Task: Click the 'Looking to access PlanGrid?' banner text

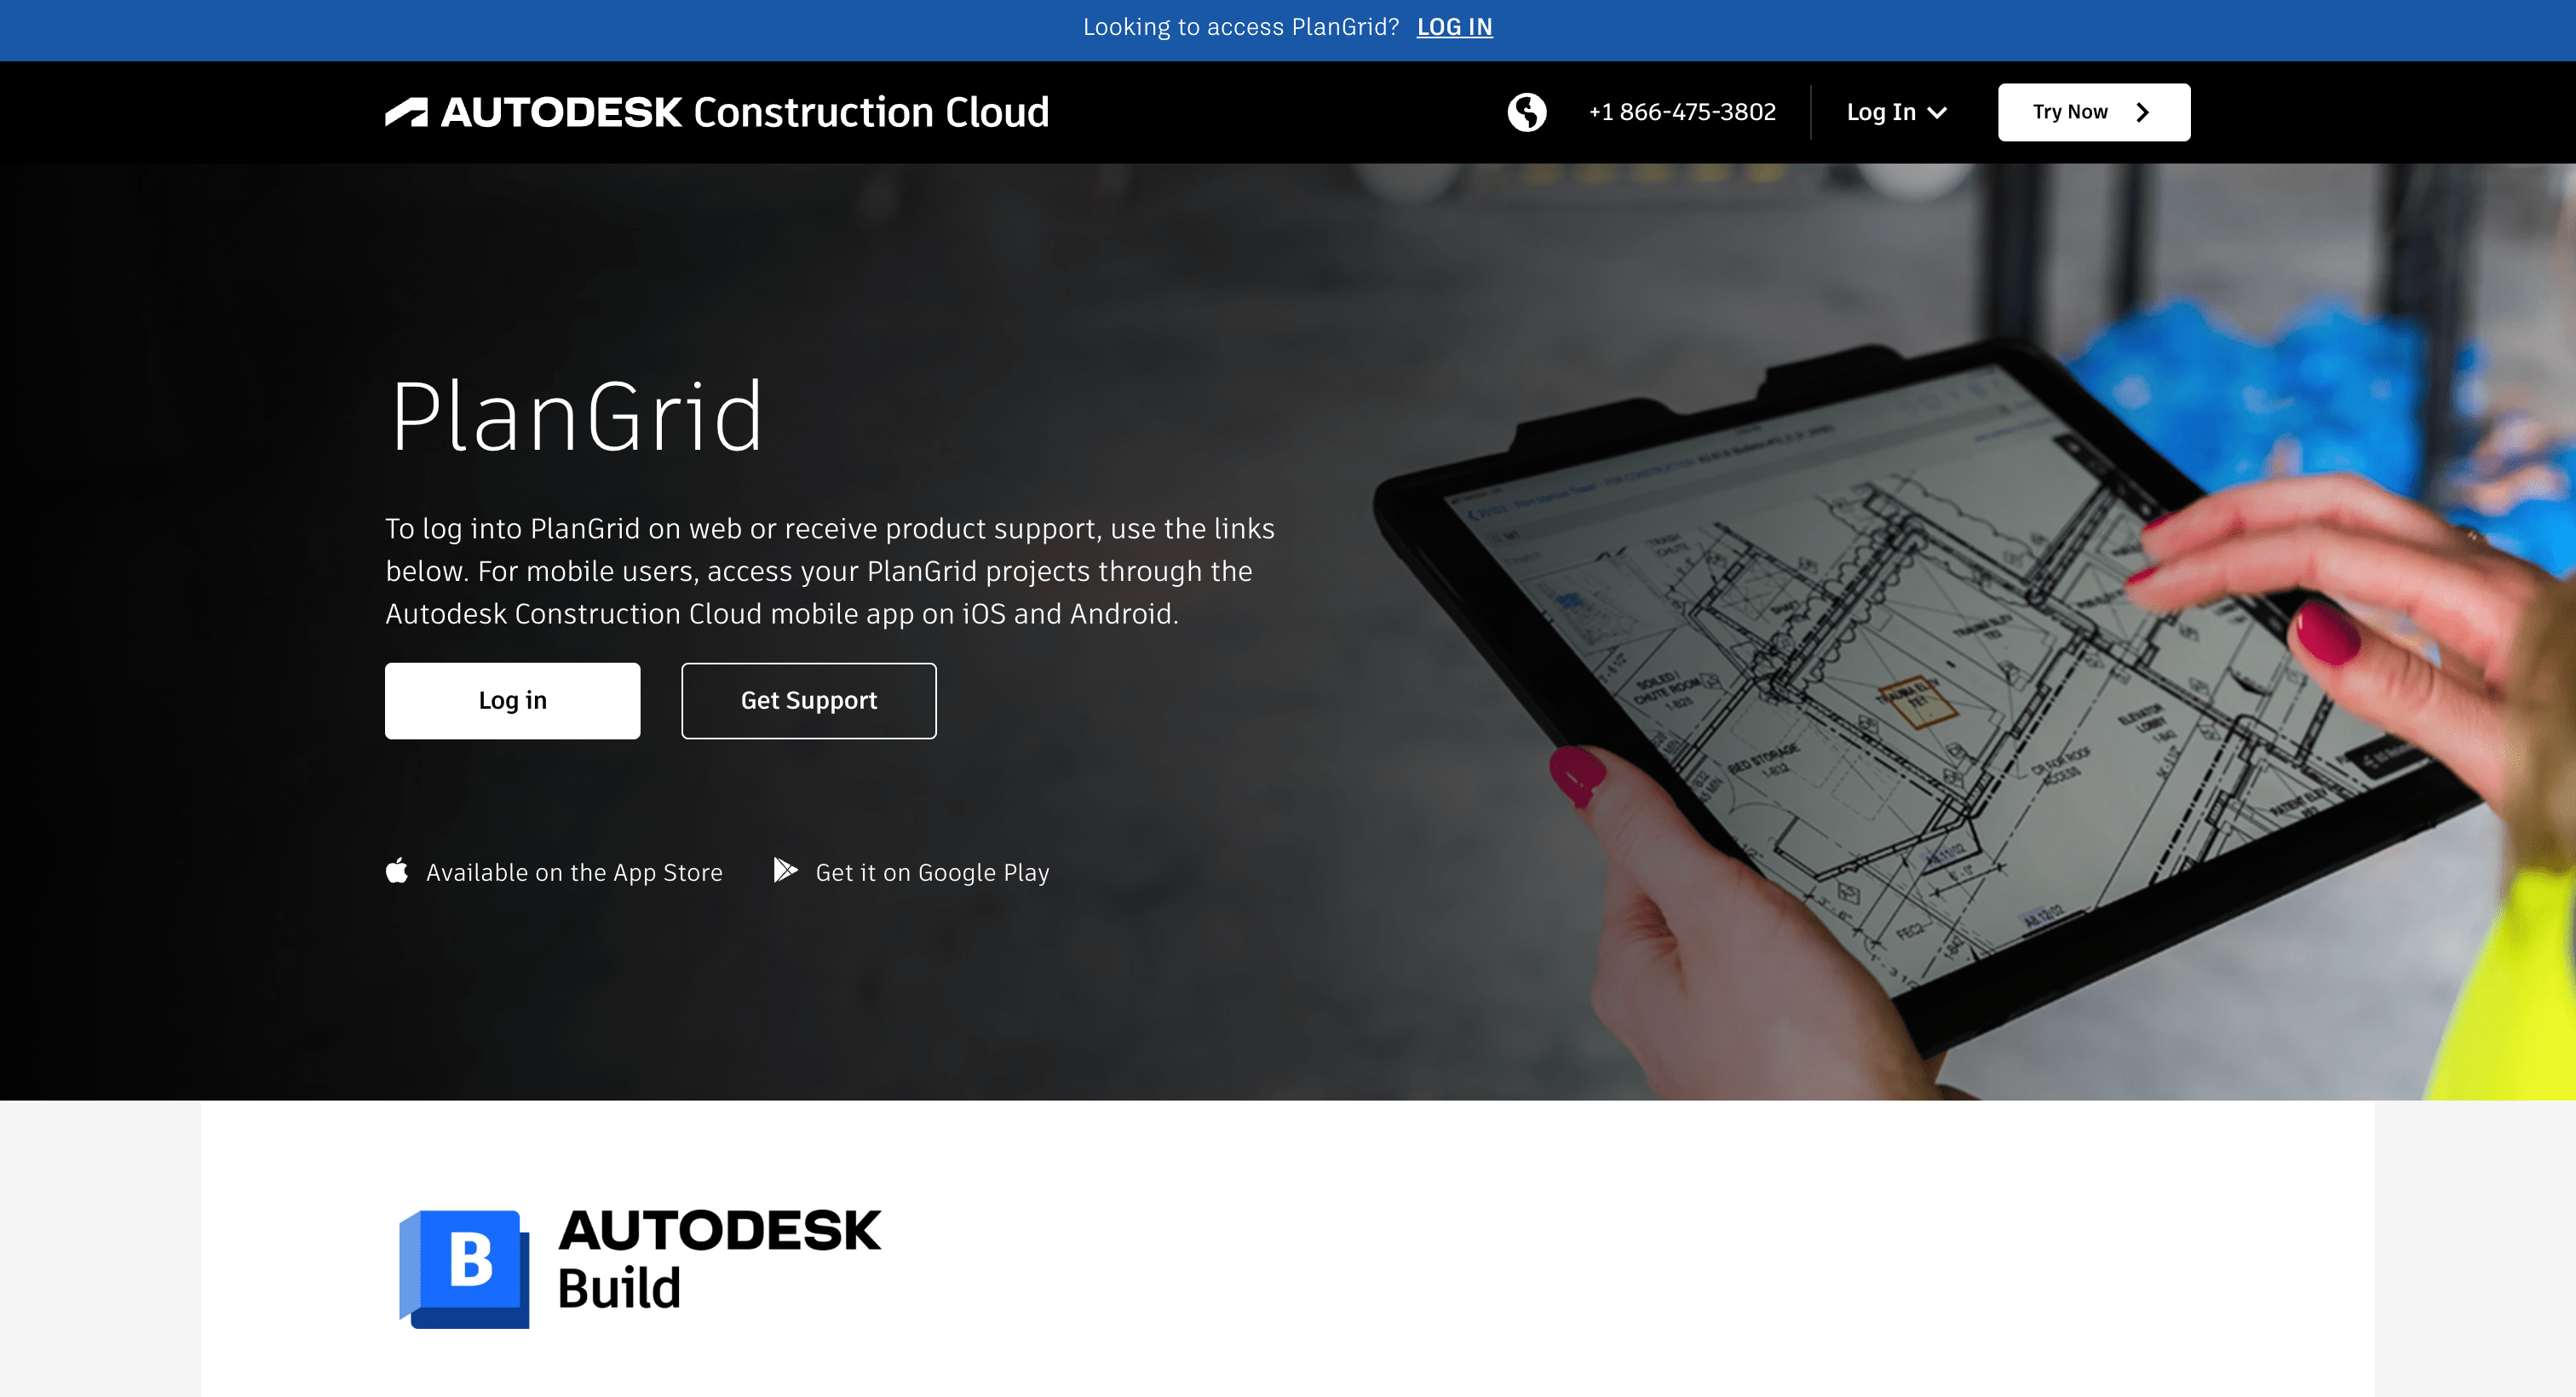Action: 1240,27
